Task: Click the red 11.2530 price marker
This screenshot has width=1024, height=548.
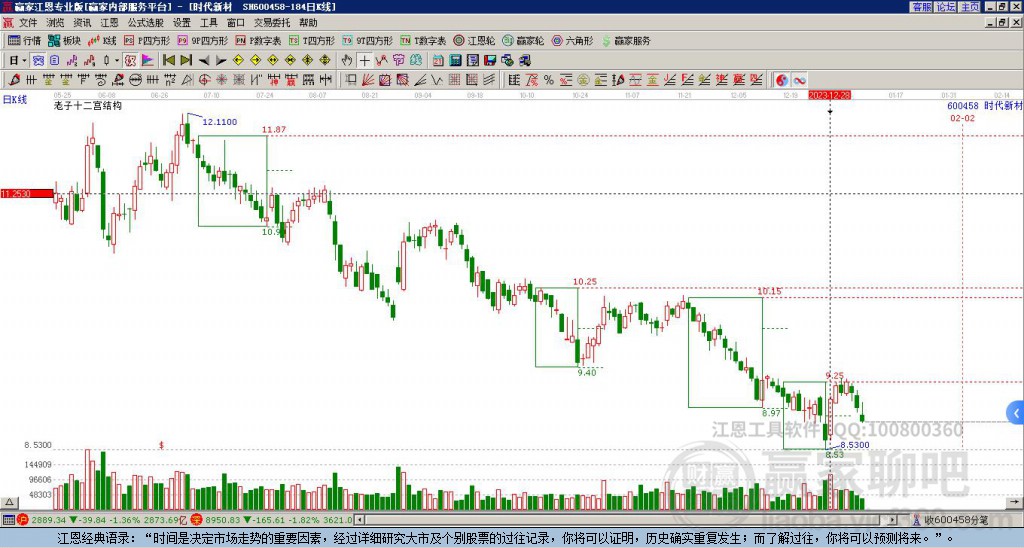Action: pyautogui.click(x=27, y=193)
